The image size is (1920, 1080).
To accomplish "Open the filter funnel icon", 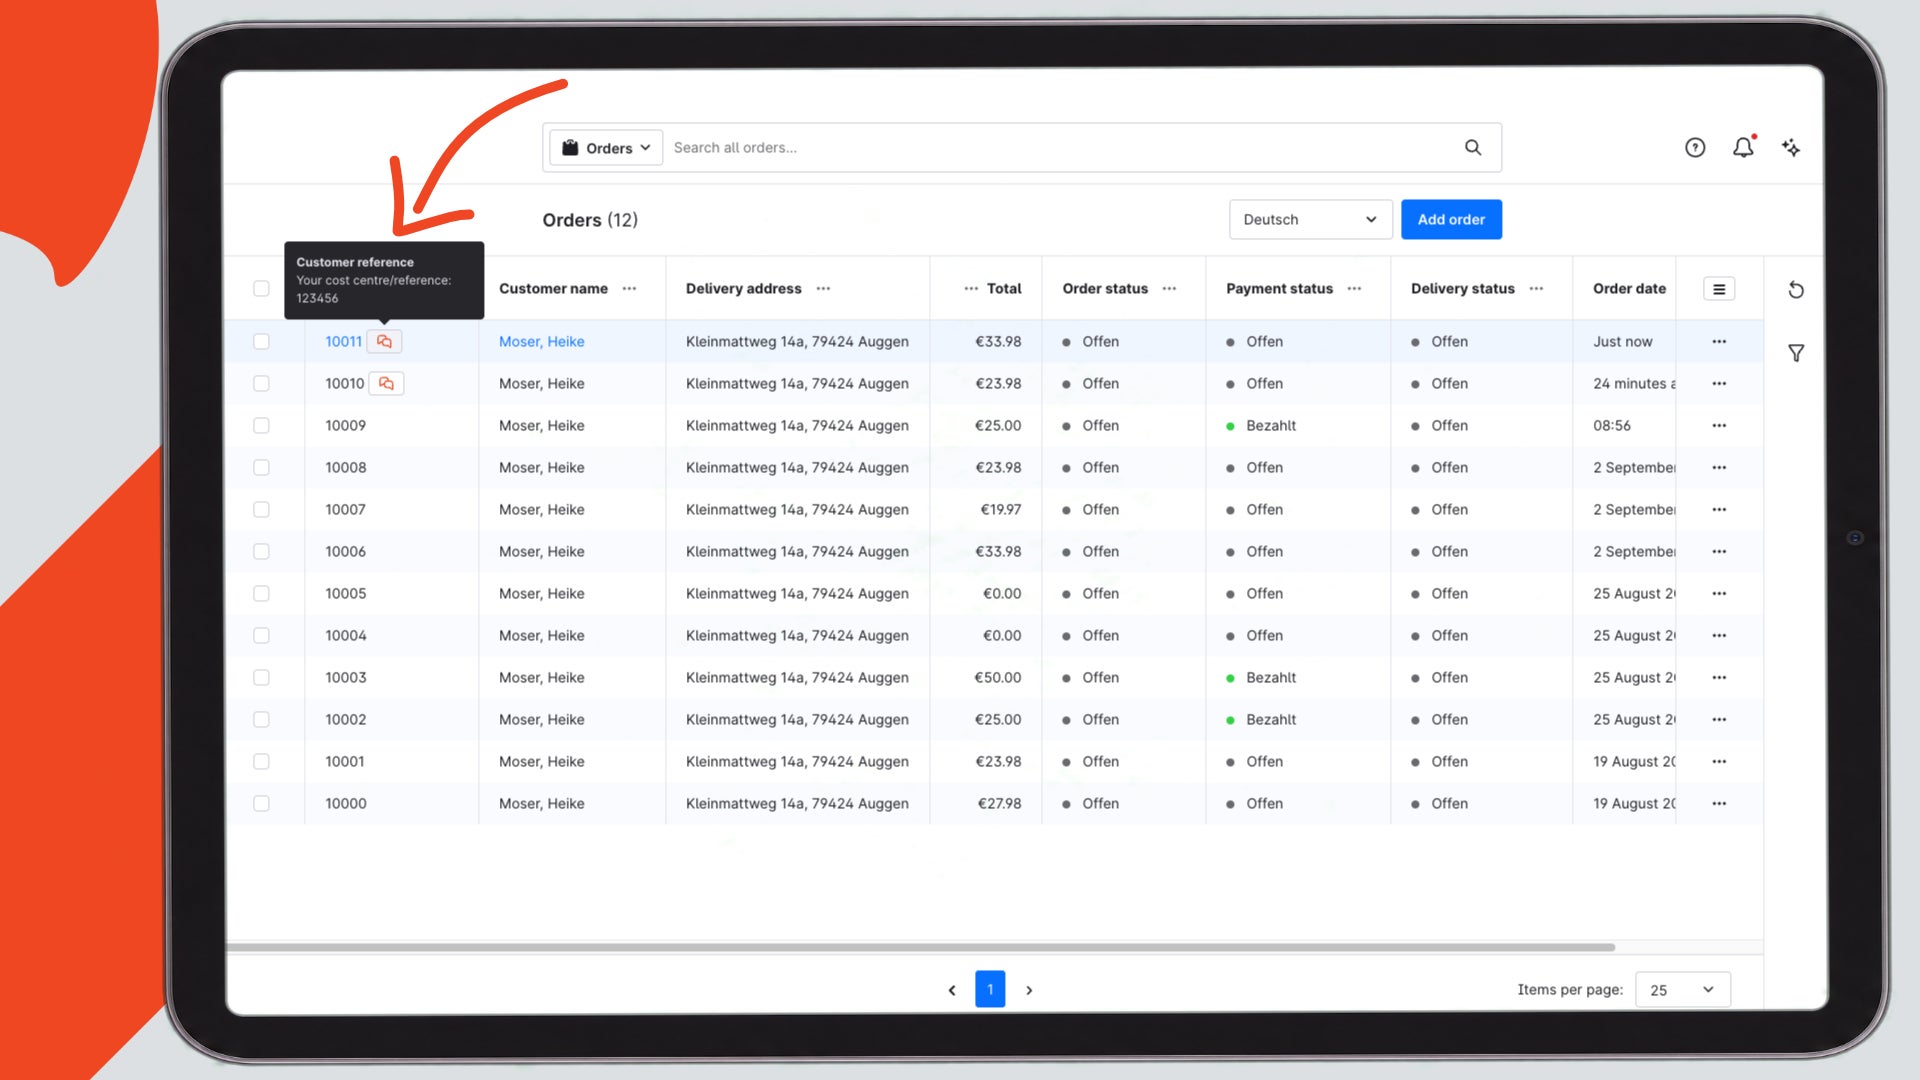I will point(1796,353).
